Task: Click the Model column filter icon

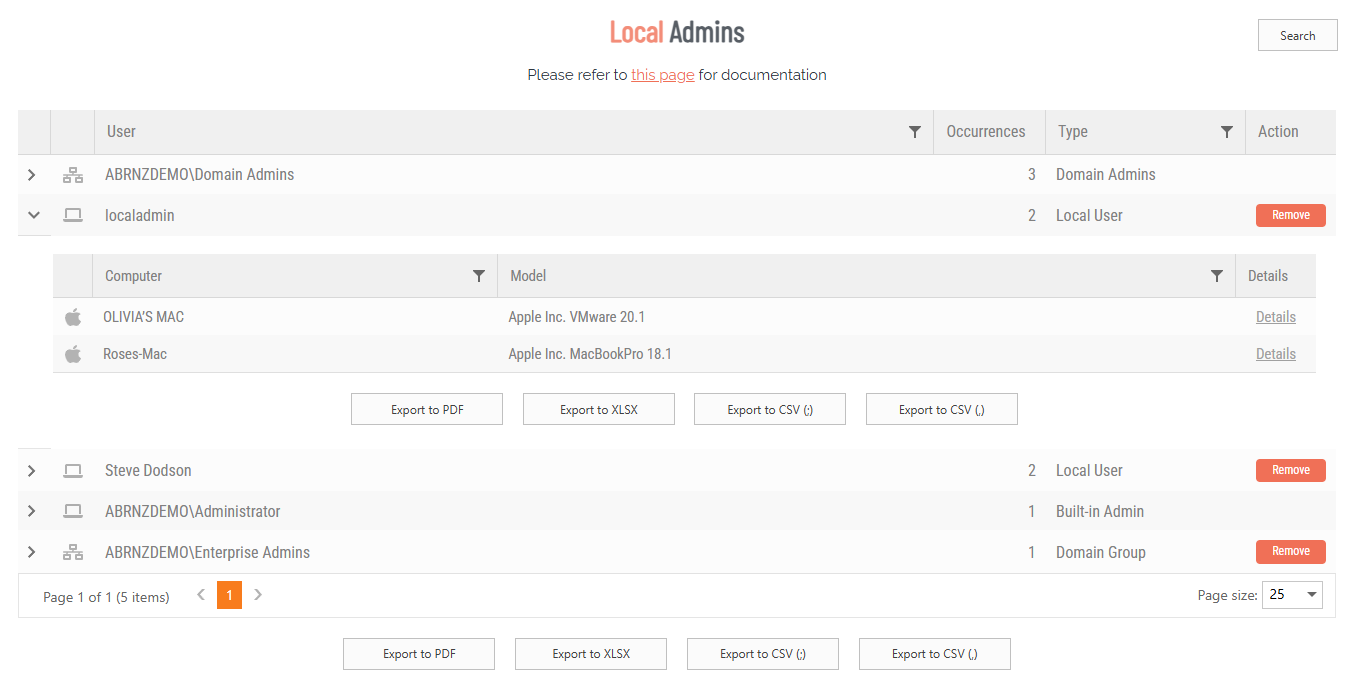Action: point(1216,276)
